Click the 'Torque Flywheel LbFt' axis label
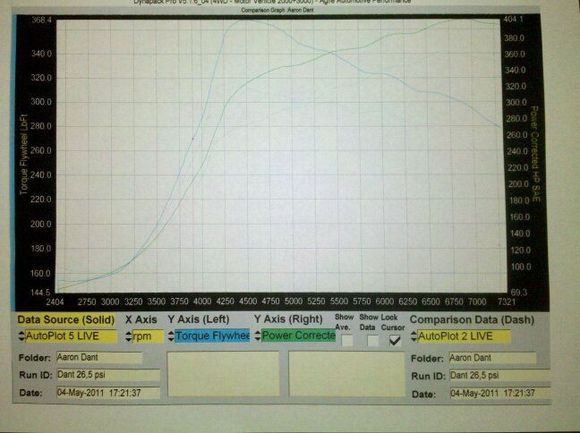Viewport: 580px width, 433px height. pyautogui.click(x=24, y=155)
